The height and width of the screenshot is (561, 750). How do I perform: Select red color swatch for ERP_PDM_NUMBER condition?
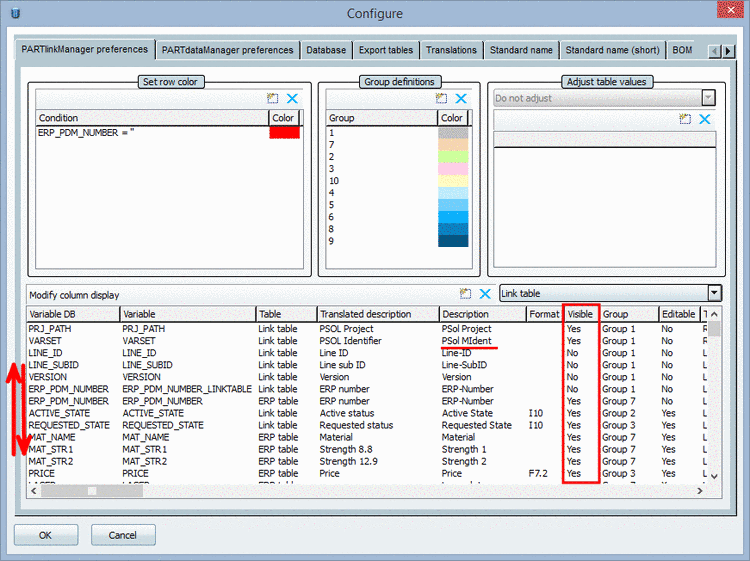coord(284,133)
